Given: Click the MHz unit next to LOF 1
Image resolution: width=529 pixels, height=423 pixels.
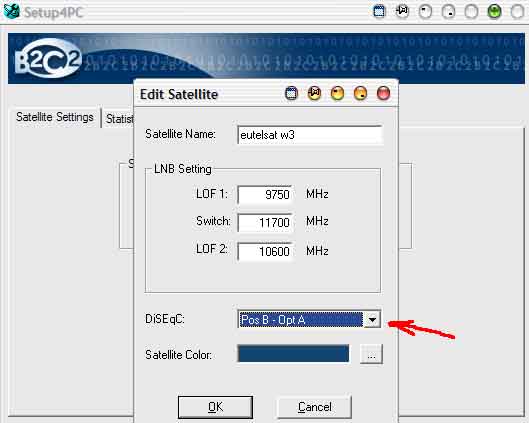Looking at the screenshot, I should [317, 194].
